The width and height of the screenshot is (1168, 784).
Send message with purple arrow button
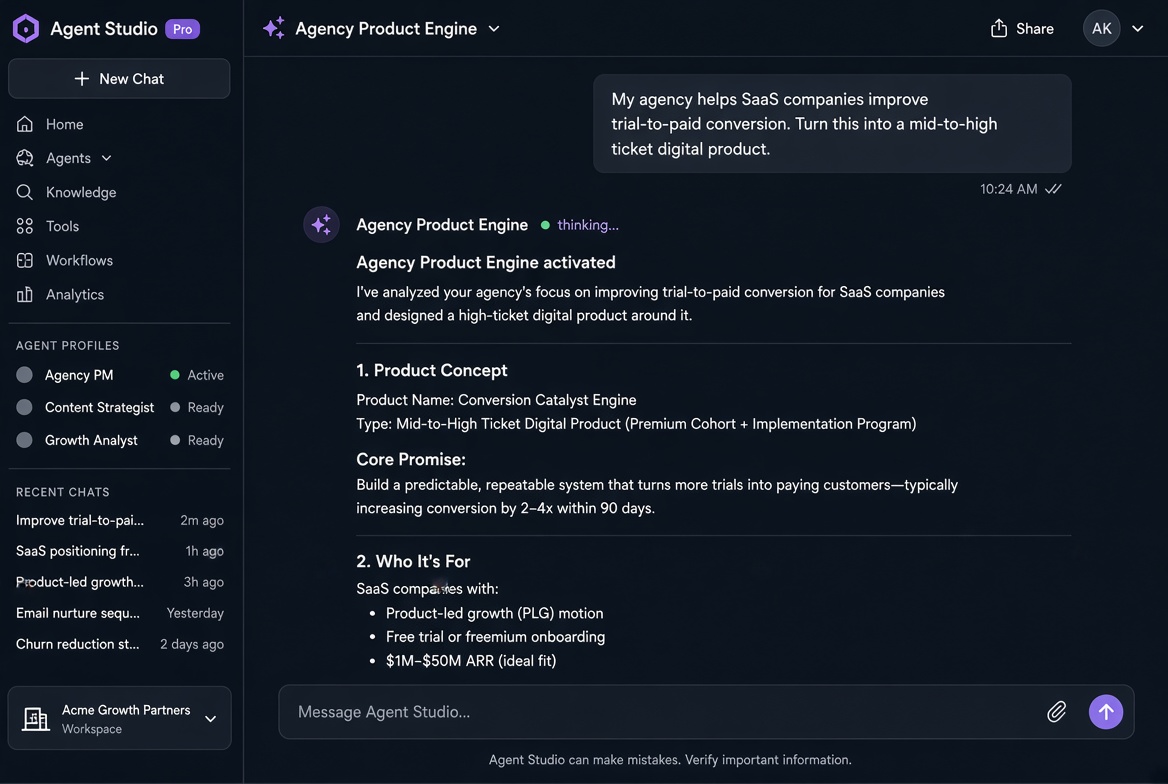point(1106,712)
